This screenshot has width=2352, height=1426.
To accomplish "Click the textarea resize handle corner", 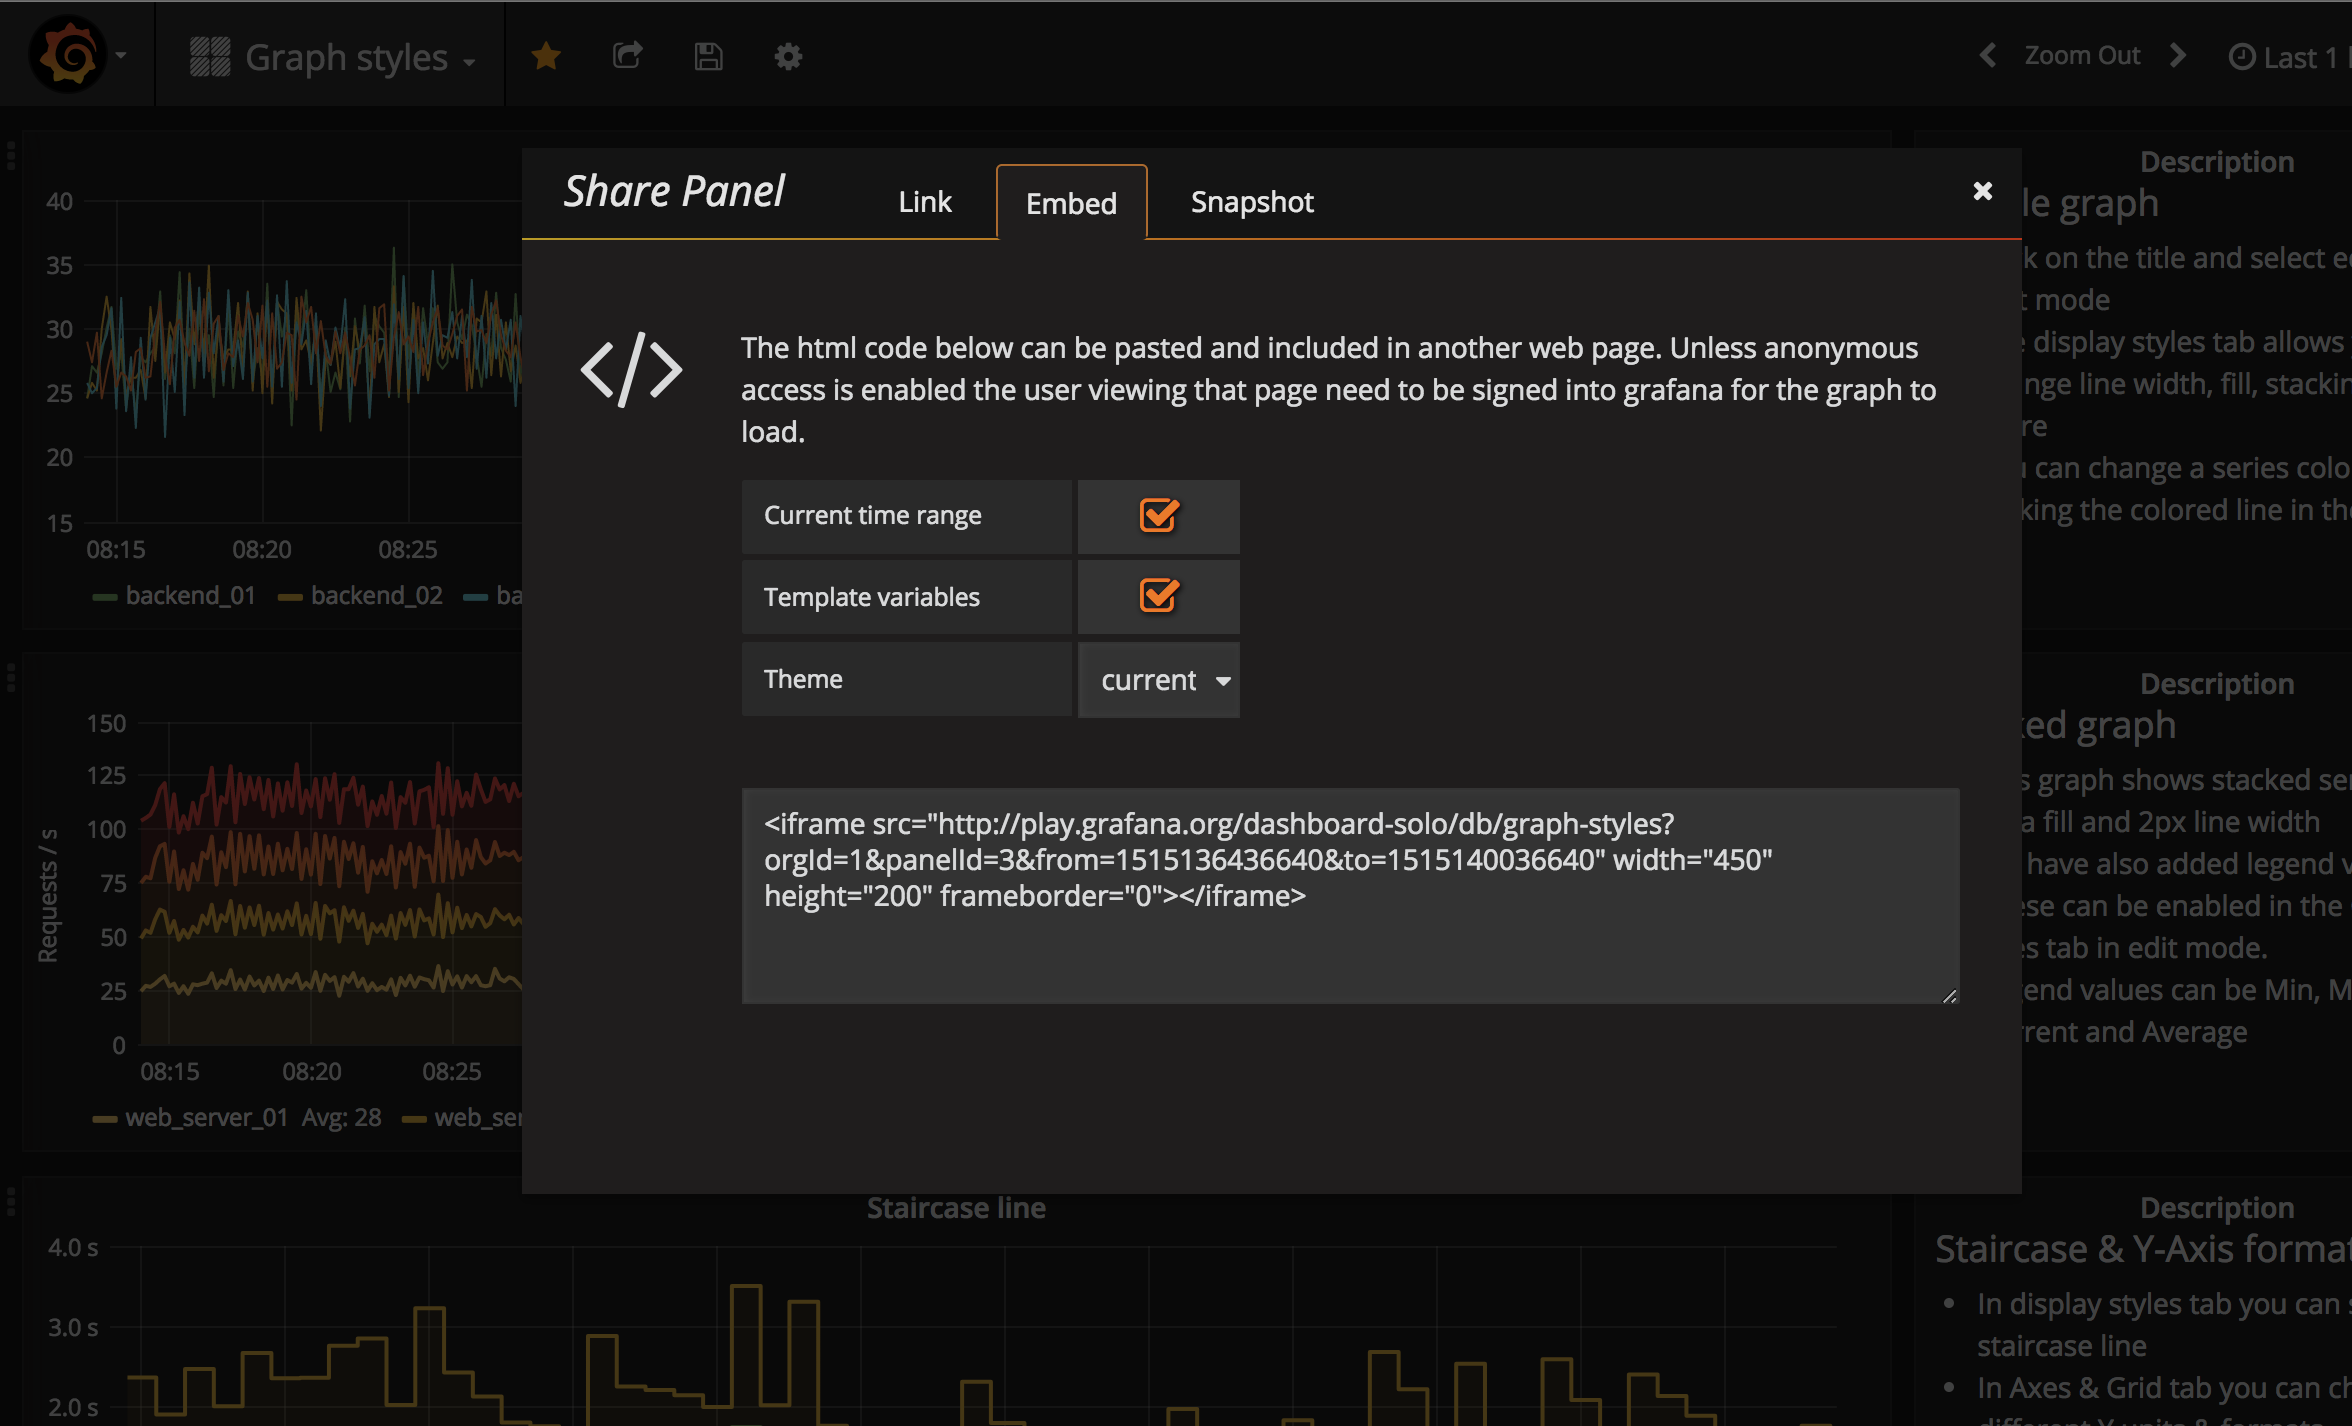I will click(x=1949, y=996).
